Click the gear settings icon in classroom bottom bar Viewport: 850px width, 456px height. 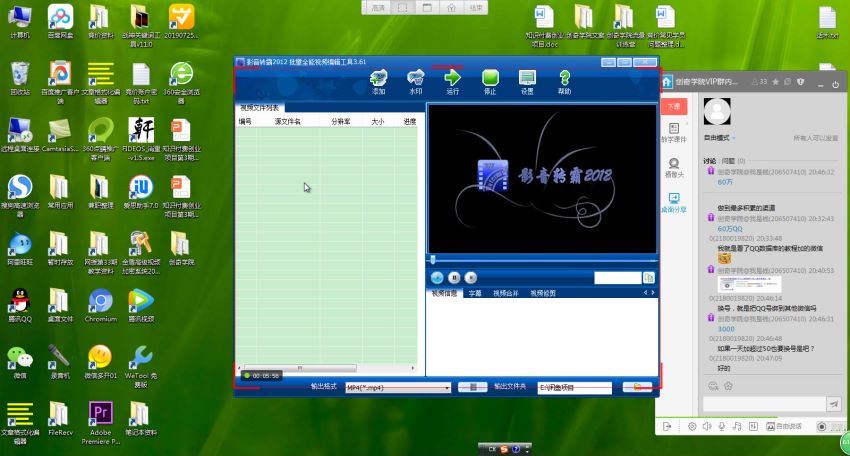click(692, 427)
